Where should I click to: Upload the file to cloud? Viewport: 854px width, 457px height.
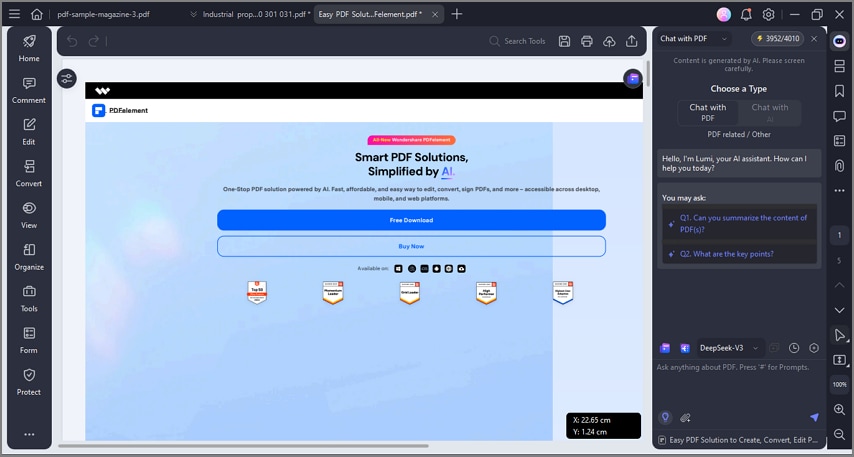[x=609, y=41]
